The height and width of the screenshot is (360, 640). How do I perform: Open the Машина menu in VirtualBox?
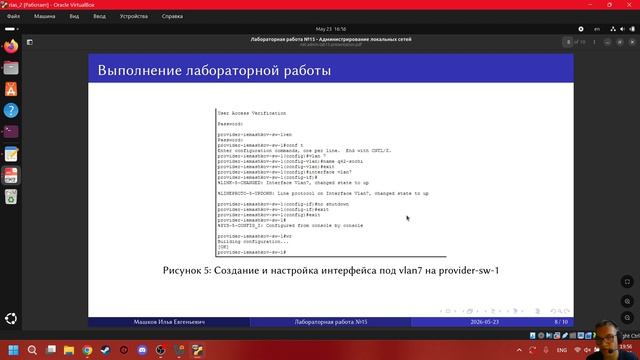click(x=44, y=16)
